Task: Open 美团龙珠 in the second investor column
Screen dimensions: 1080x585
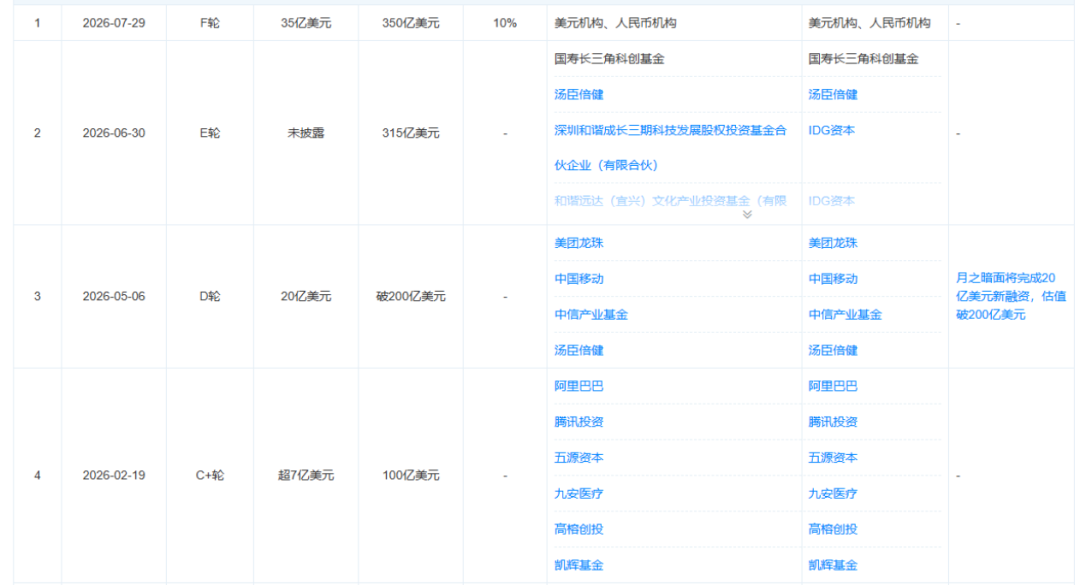Action: point(833,243)
